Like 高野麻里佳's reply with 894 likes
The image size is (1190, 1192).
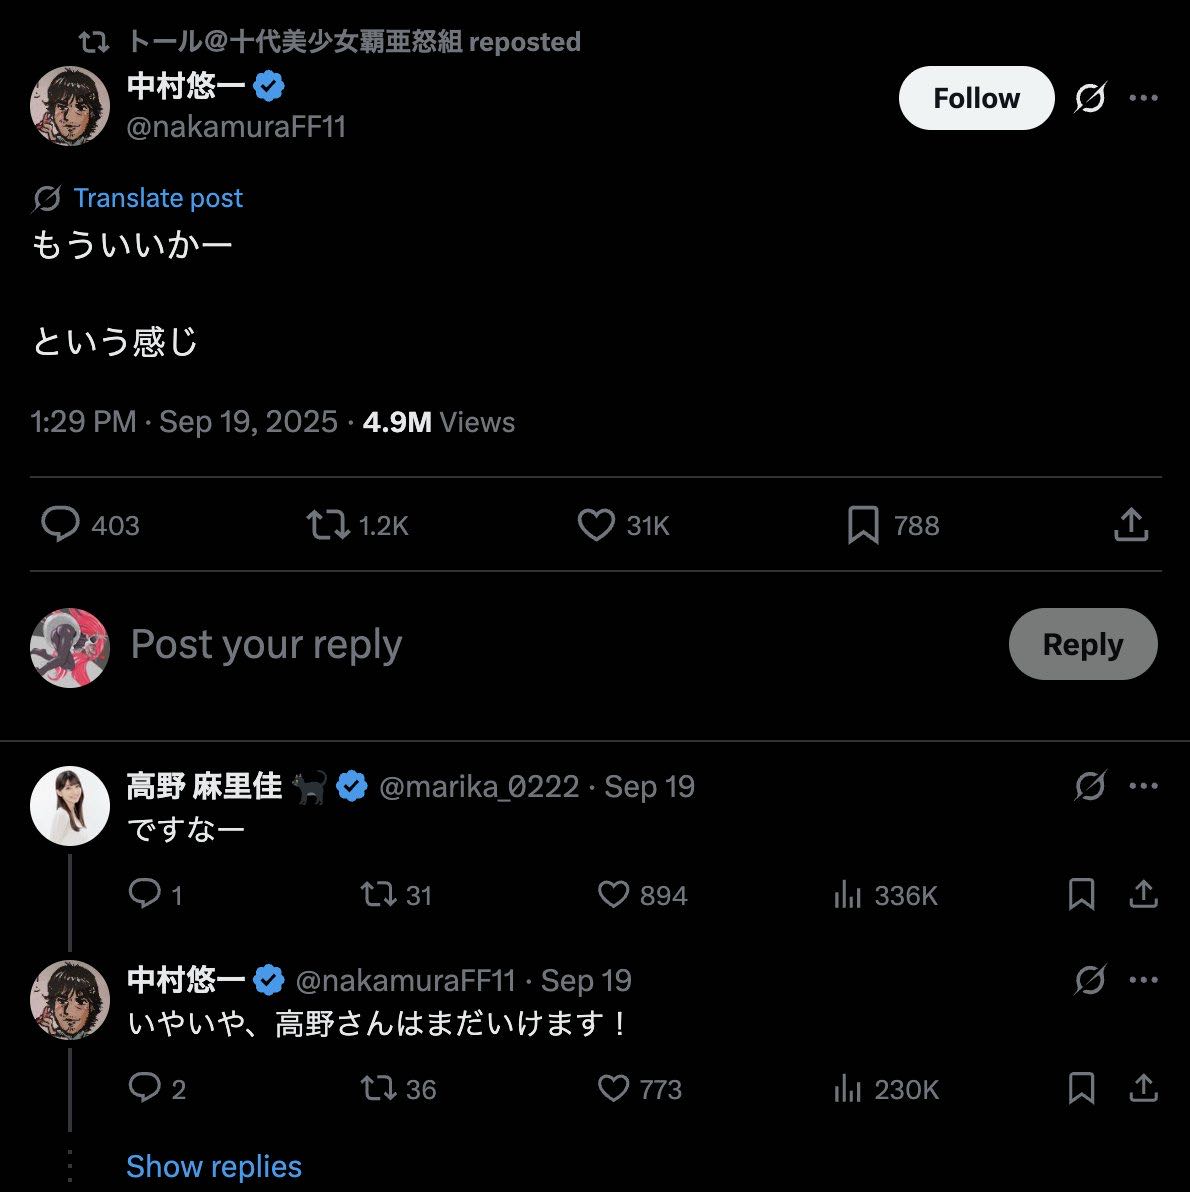point(613,894)
